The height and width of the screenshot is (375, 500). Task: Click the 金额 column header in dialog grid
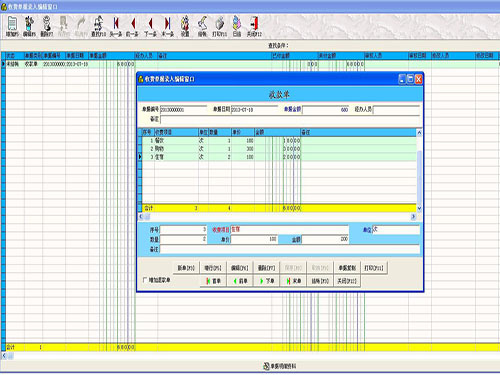pos(278,132)
